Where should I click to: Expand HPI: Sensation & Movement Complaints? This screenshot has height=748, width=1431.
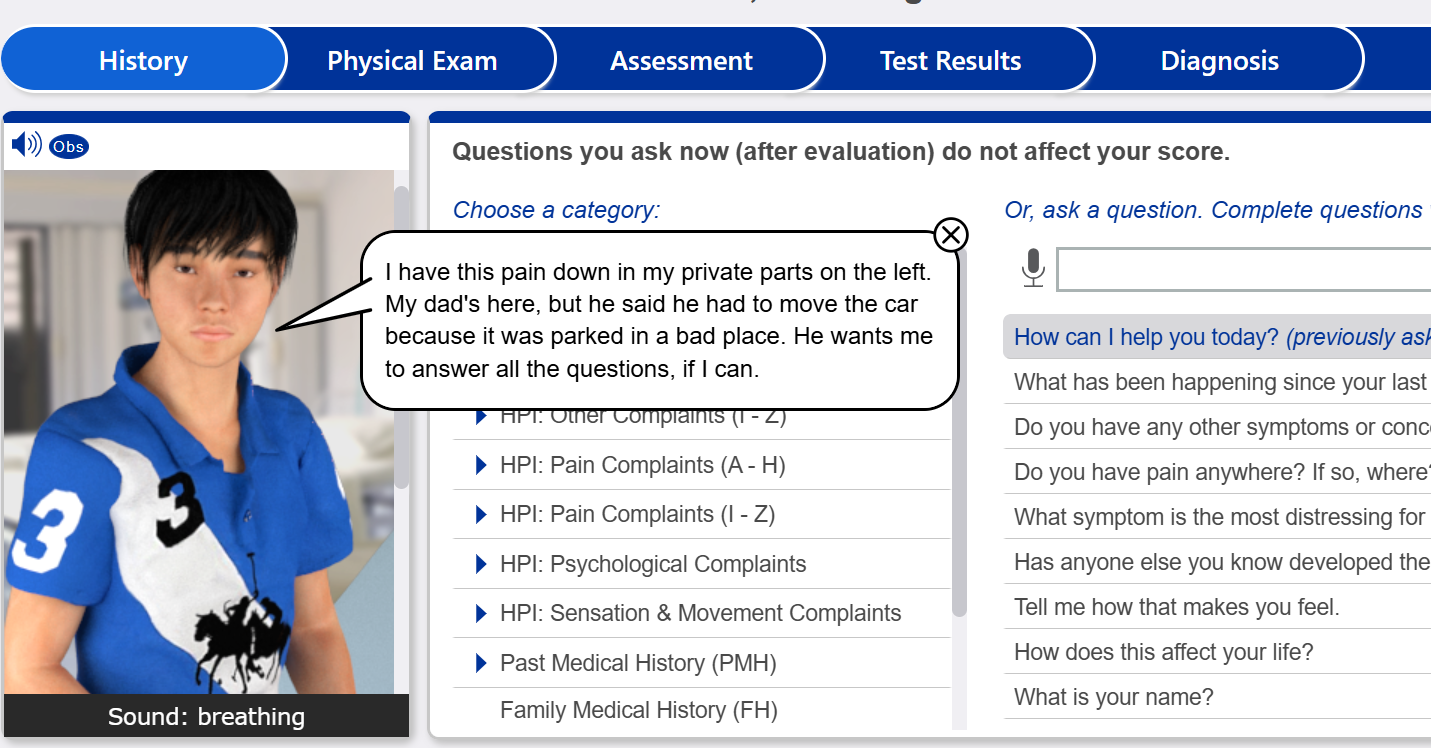click(x=700, y=613)
